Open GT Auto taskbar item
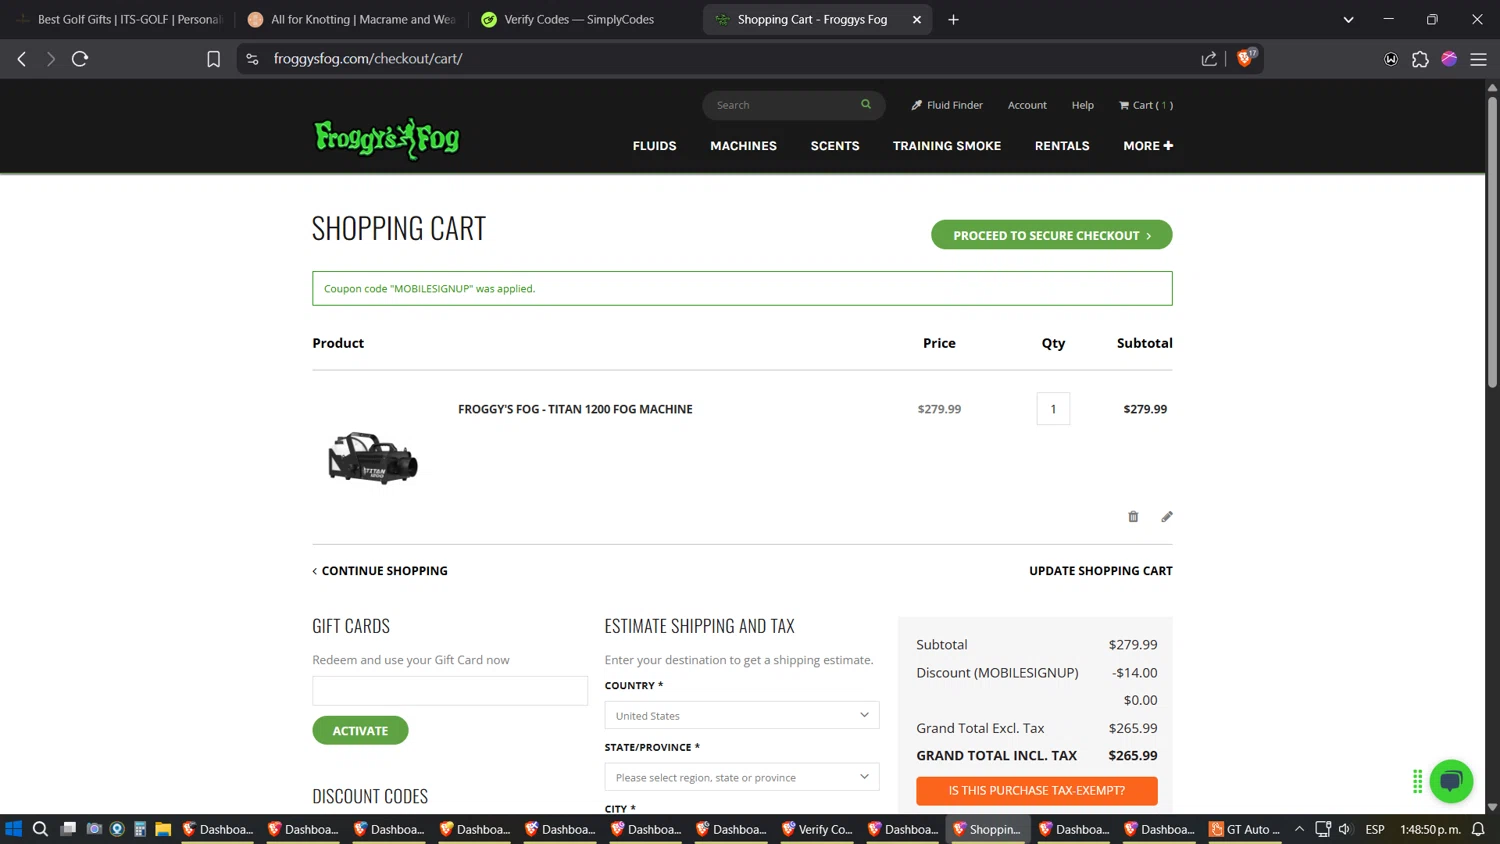1500x844 pixels. click(x=1245, y=829)
